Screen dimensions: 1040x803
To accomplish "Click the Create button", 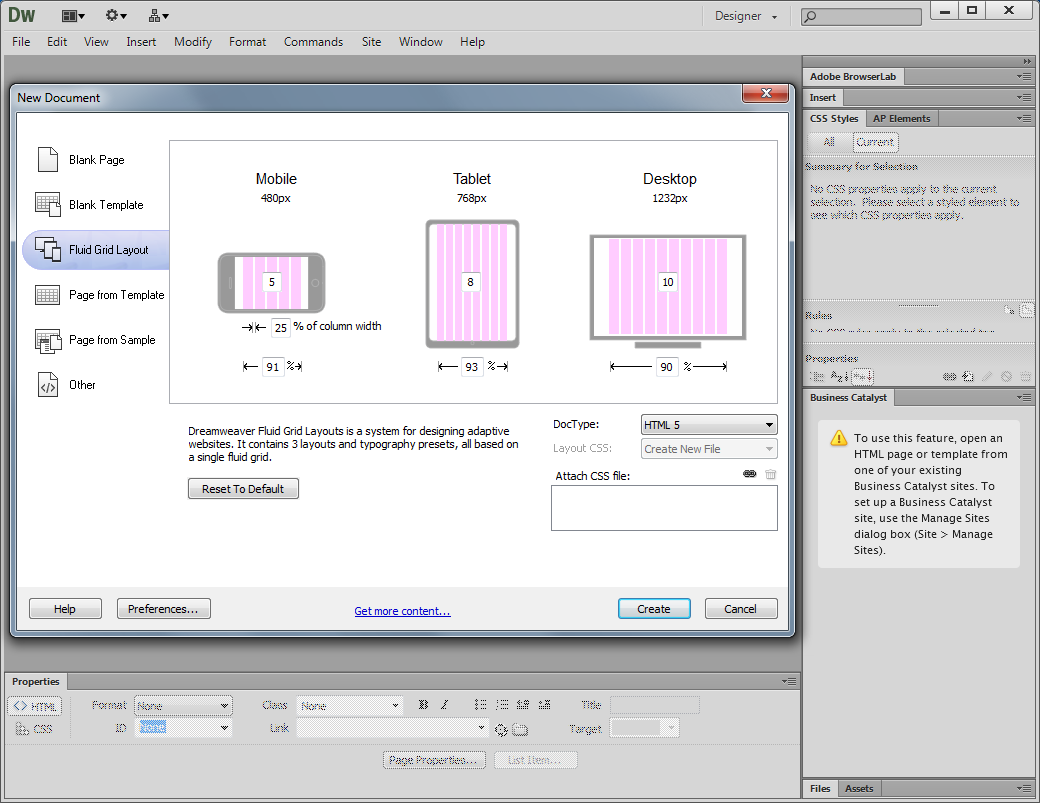I will coord(654,609).
